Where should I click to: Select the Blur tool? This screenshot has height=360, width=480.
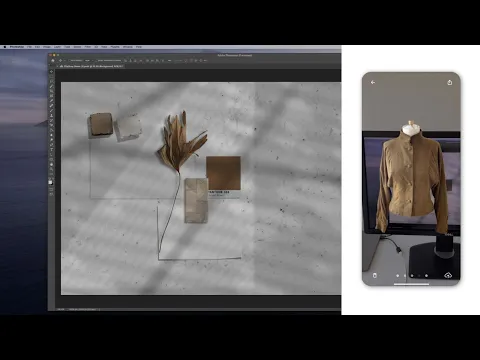click(51, 135)
